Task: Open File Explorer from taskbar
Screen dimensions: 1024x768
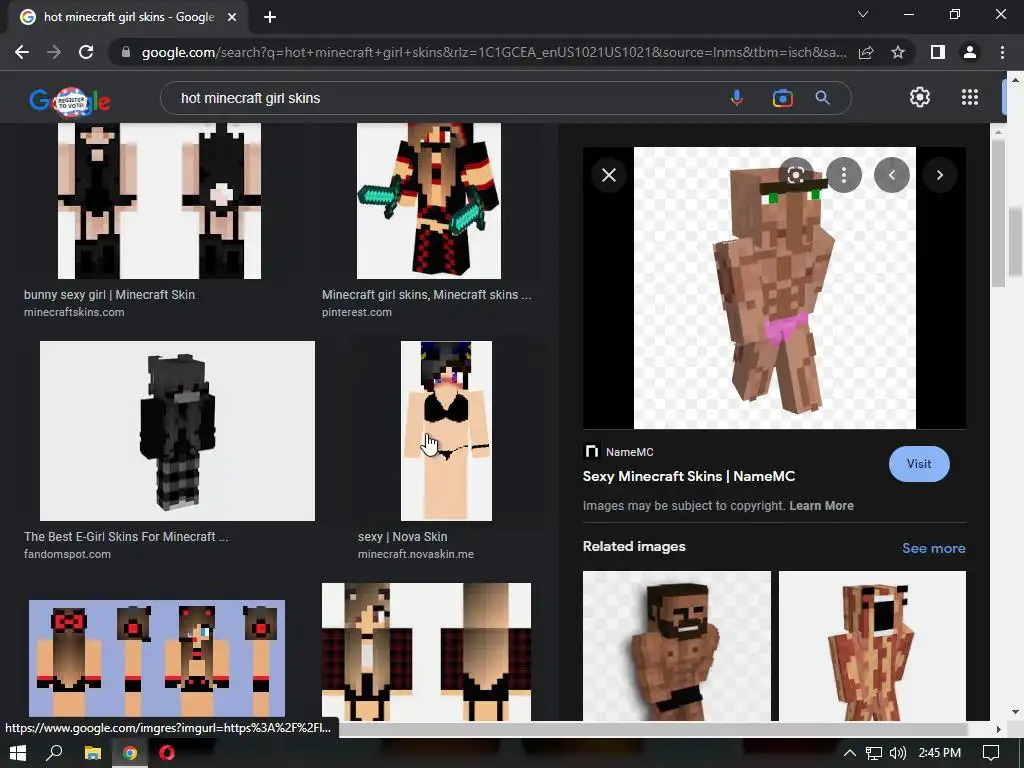Action: tap(93, 753)
